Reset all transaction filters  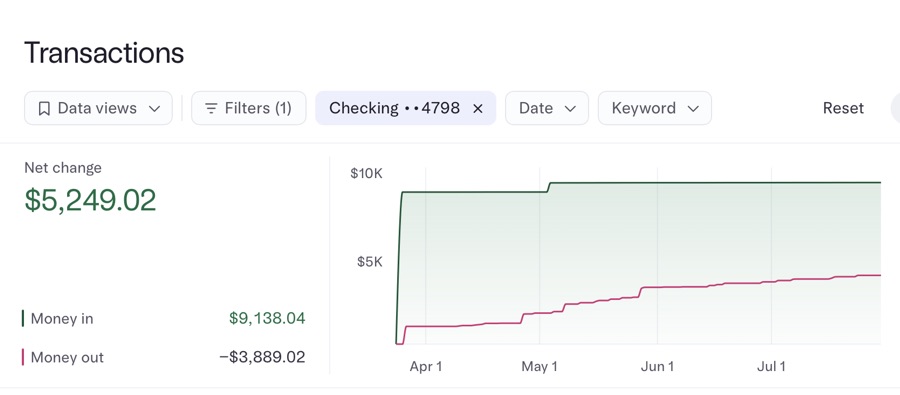(843, 108)
